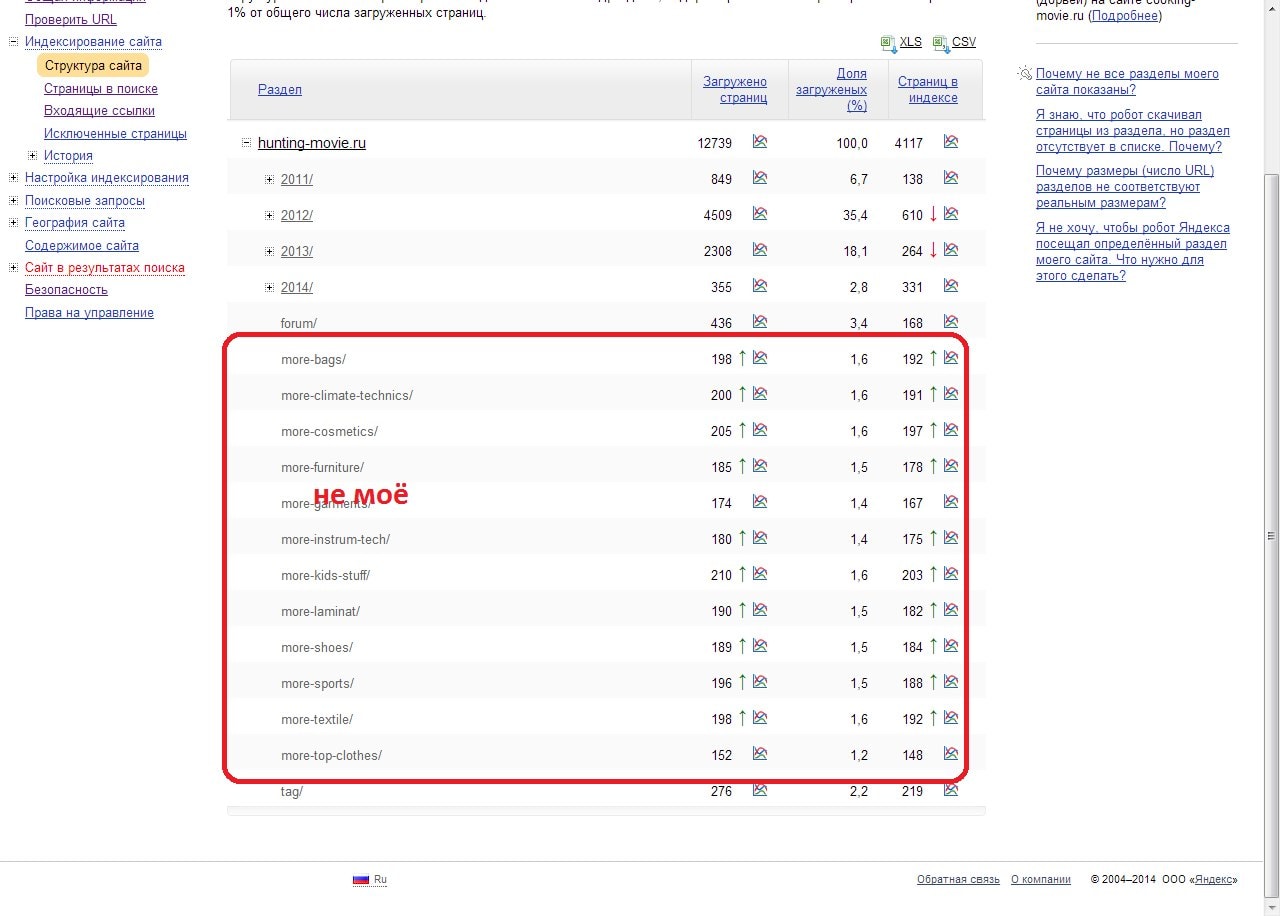Open Проверить URL sidebar link

pos(71,19)
